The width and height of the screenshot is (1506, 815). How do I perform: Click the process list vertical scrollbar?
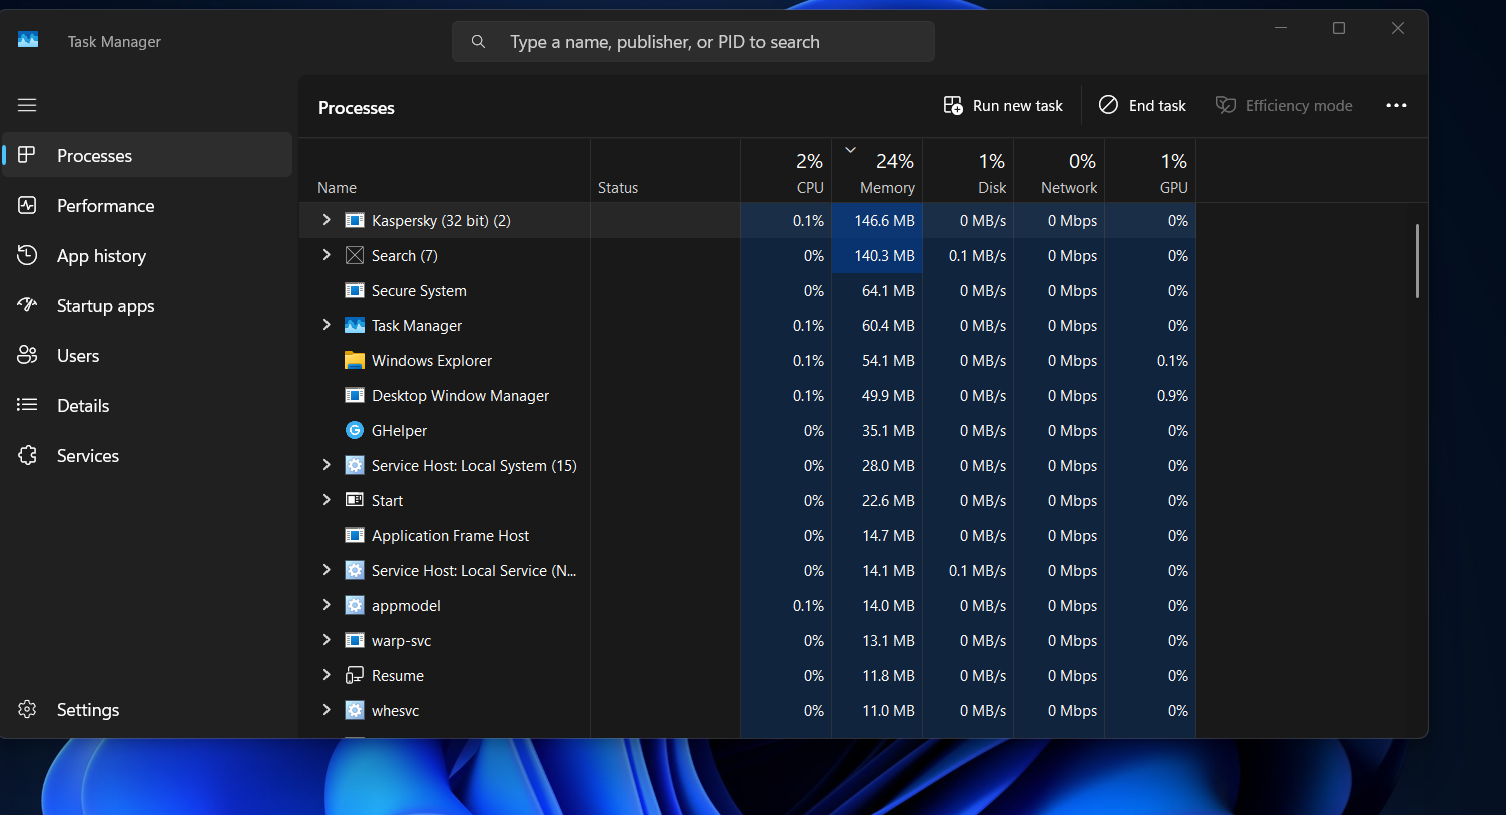click(x=1417, y=260)
